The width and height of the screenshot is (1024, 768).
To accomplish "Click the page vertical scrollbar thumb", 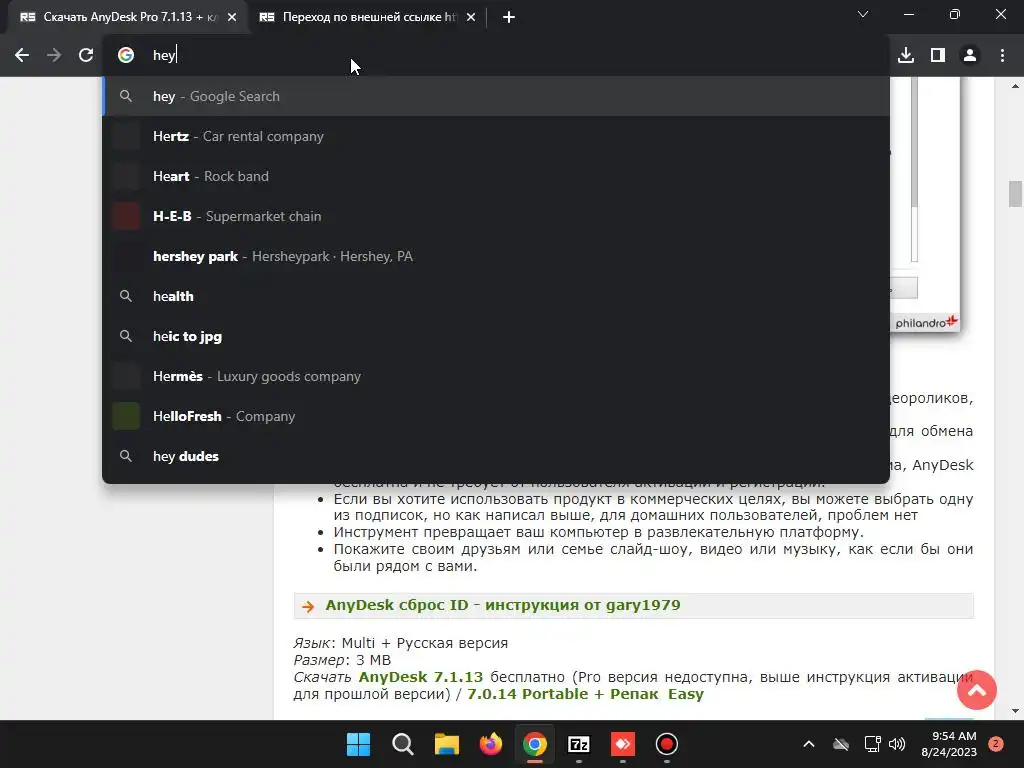I will click(x=1015, y=194).
